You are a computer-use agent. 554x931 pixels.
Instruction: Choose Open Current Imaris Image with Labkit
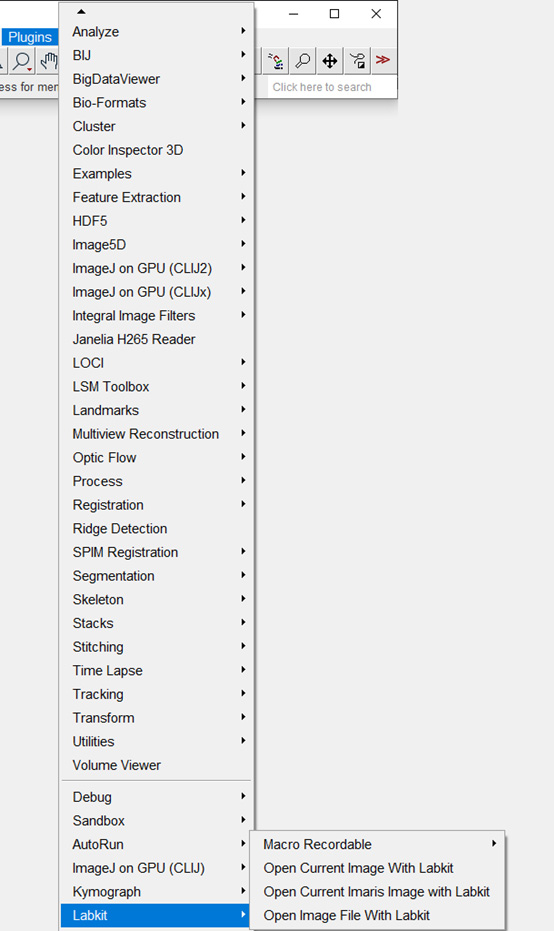click(x=377, y=892)
